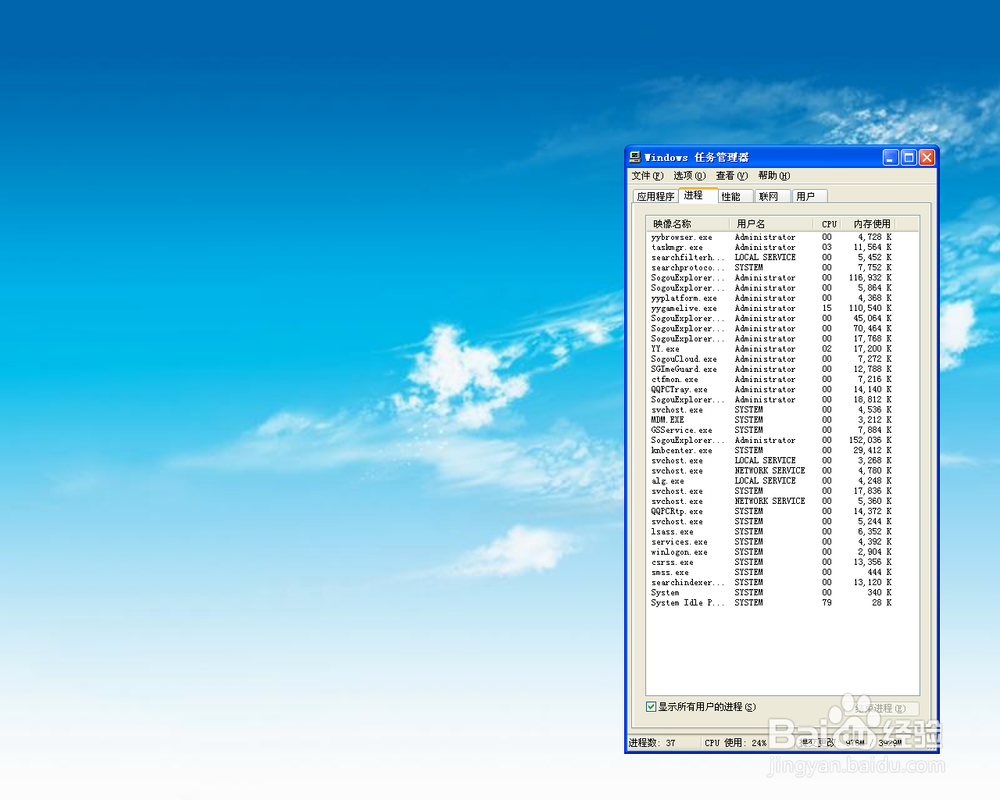The image size is (1000, 800).
Task: Select the taskmgr.exe process
Action: coord(771,248)
